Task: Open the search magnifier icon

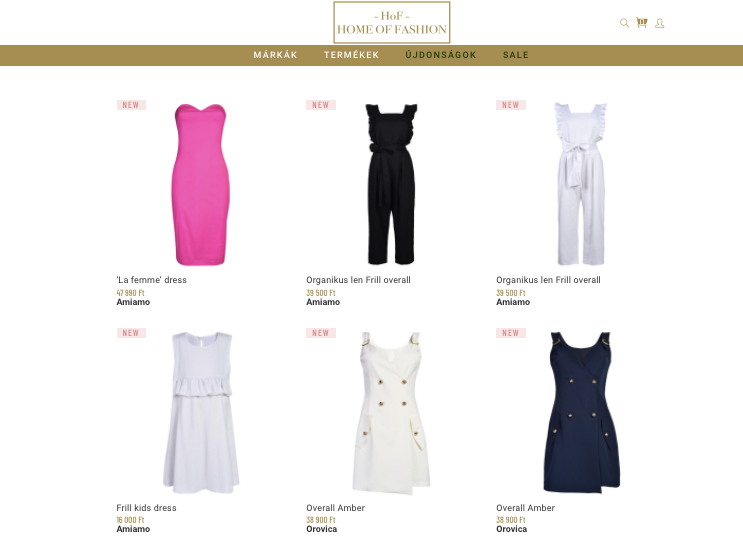Action: 624,23
